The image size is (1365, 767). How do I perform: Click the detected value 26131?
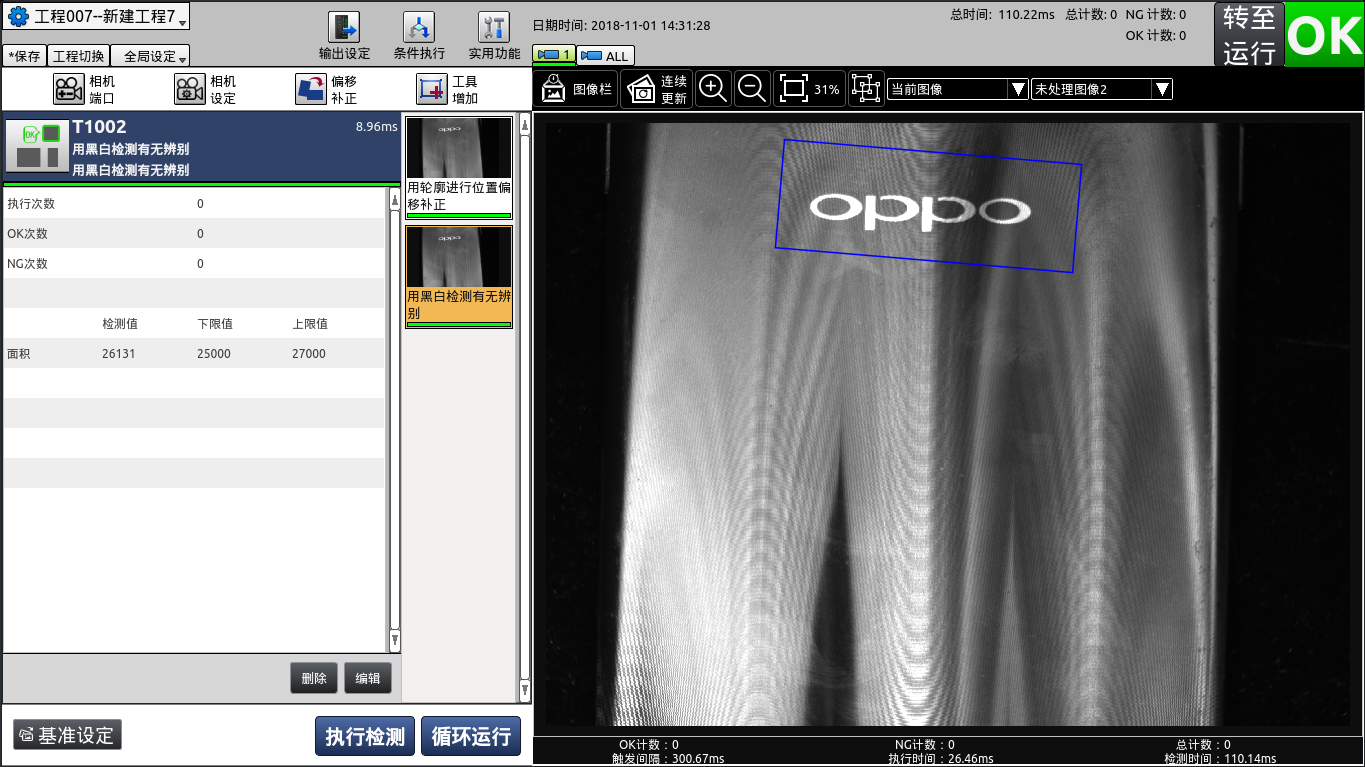(119, 354)
